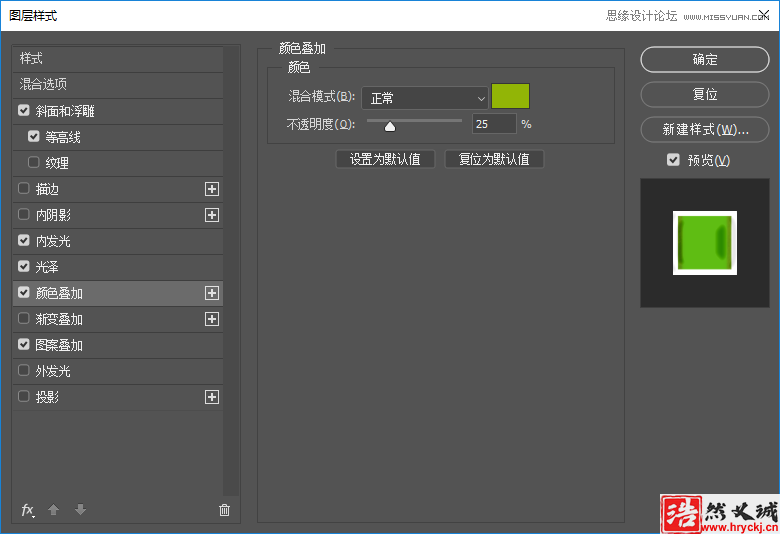Viewport: 780px width, 534px height.
Task: Add another Inner Shadow (内阴影) with plus icon
Action: tap(212, 215)
